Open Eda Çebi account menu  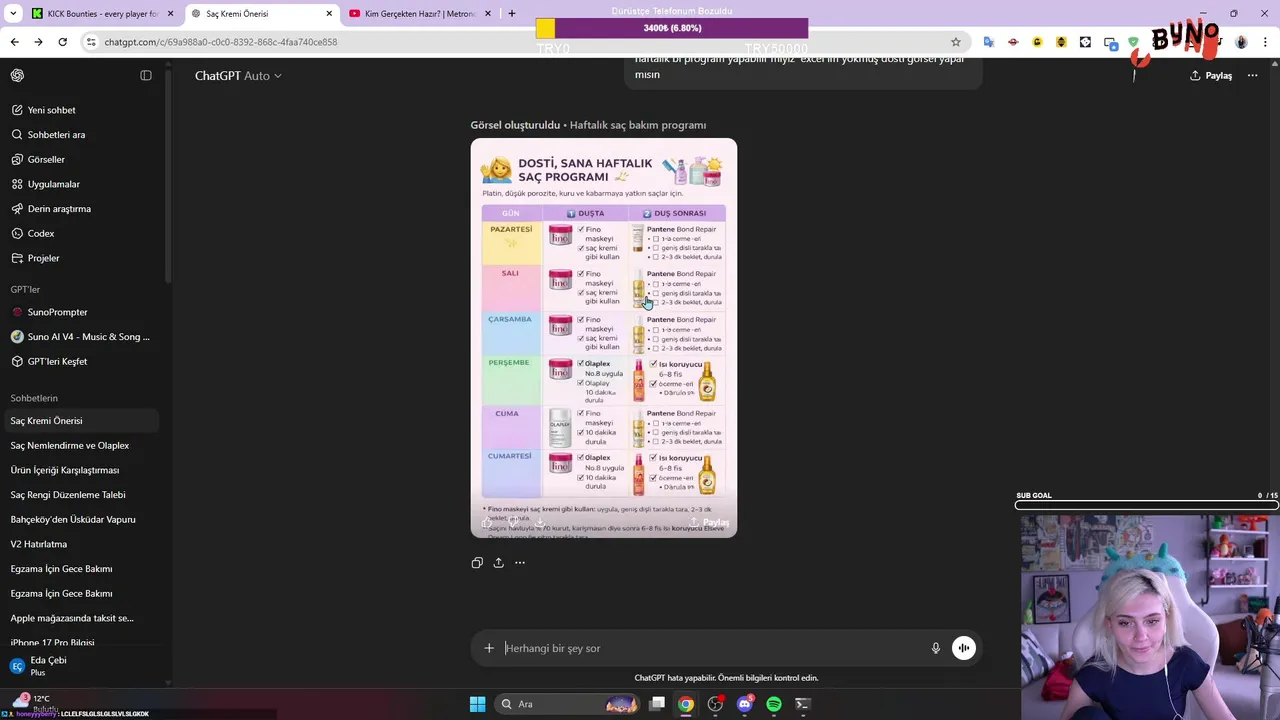80,666
